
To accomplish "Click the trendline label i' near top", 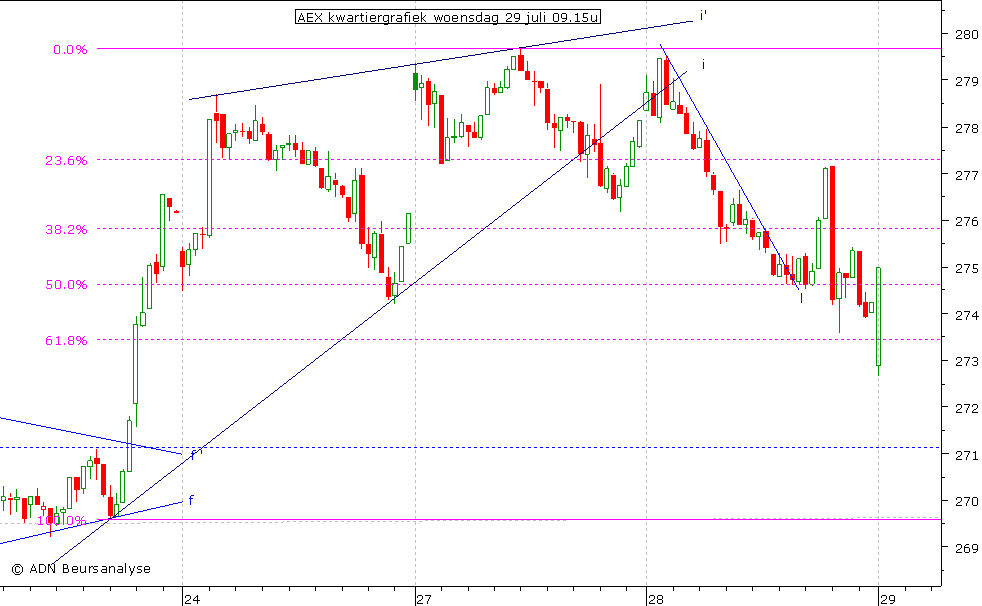I will (x=703, y=16).
